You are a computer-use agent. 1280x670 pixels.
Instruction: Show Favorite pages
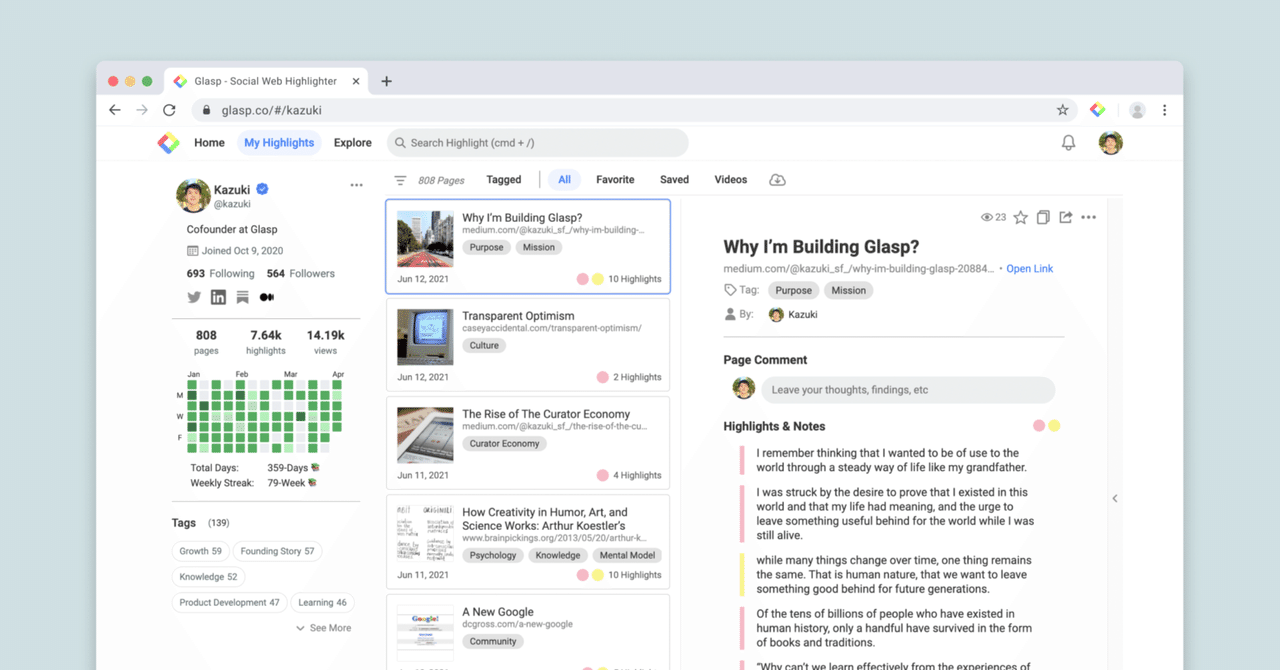(x=615, y=180)
